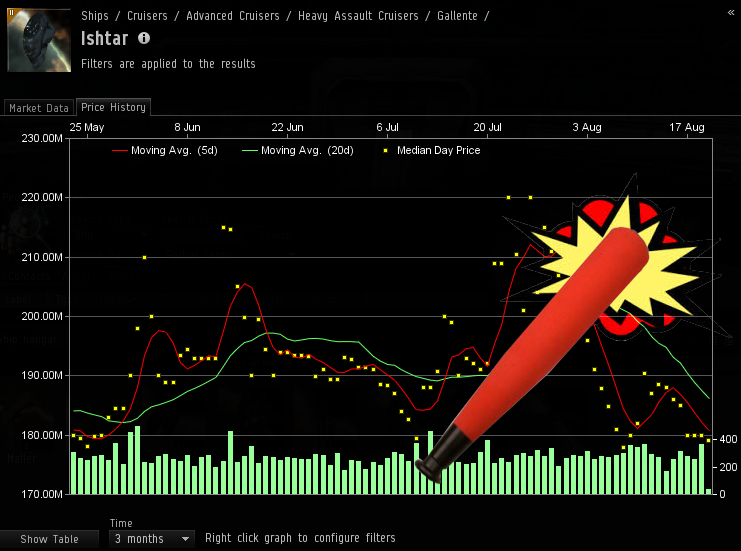This screenshot has height=551, width=741.
Task: Open the Time range dropdown showing 3 months
Action: pyautogui.click(x=152, y=538)
